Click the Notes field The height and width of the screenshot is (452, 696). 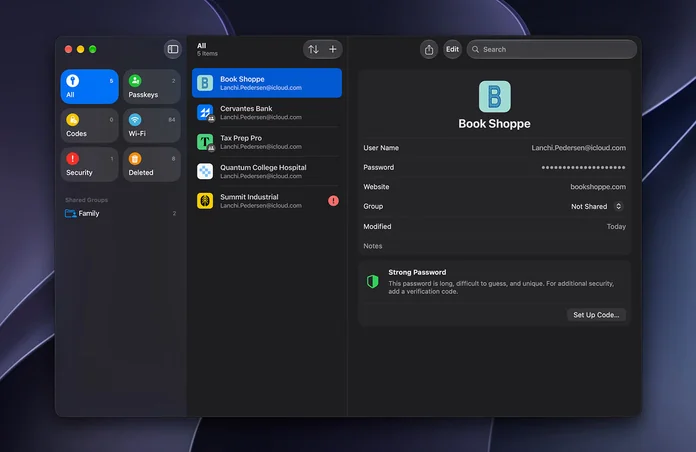(x=494, y=246)
